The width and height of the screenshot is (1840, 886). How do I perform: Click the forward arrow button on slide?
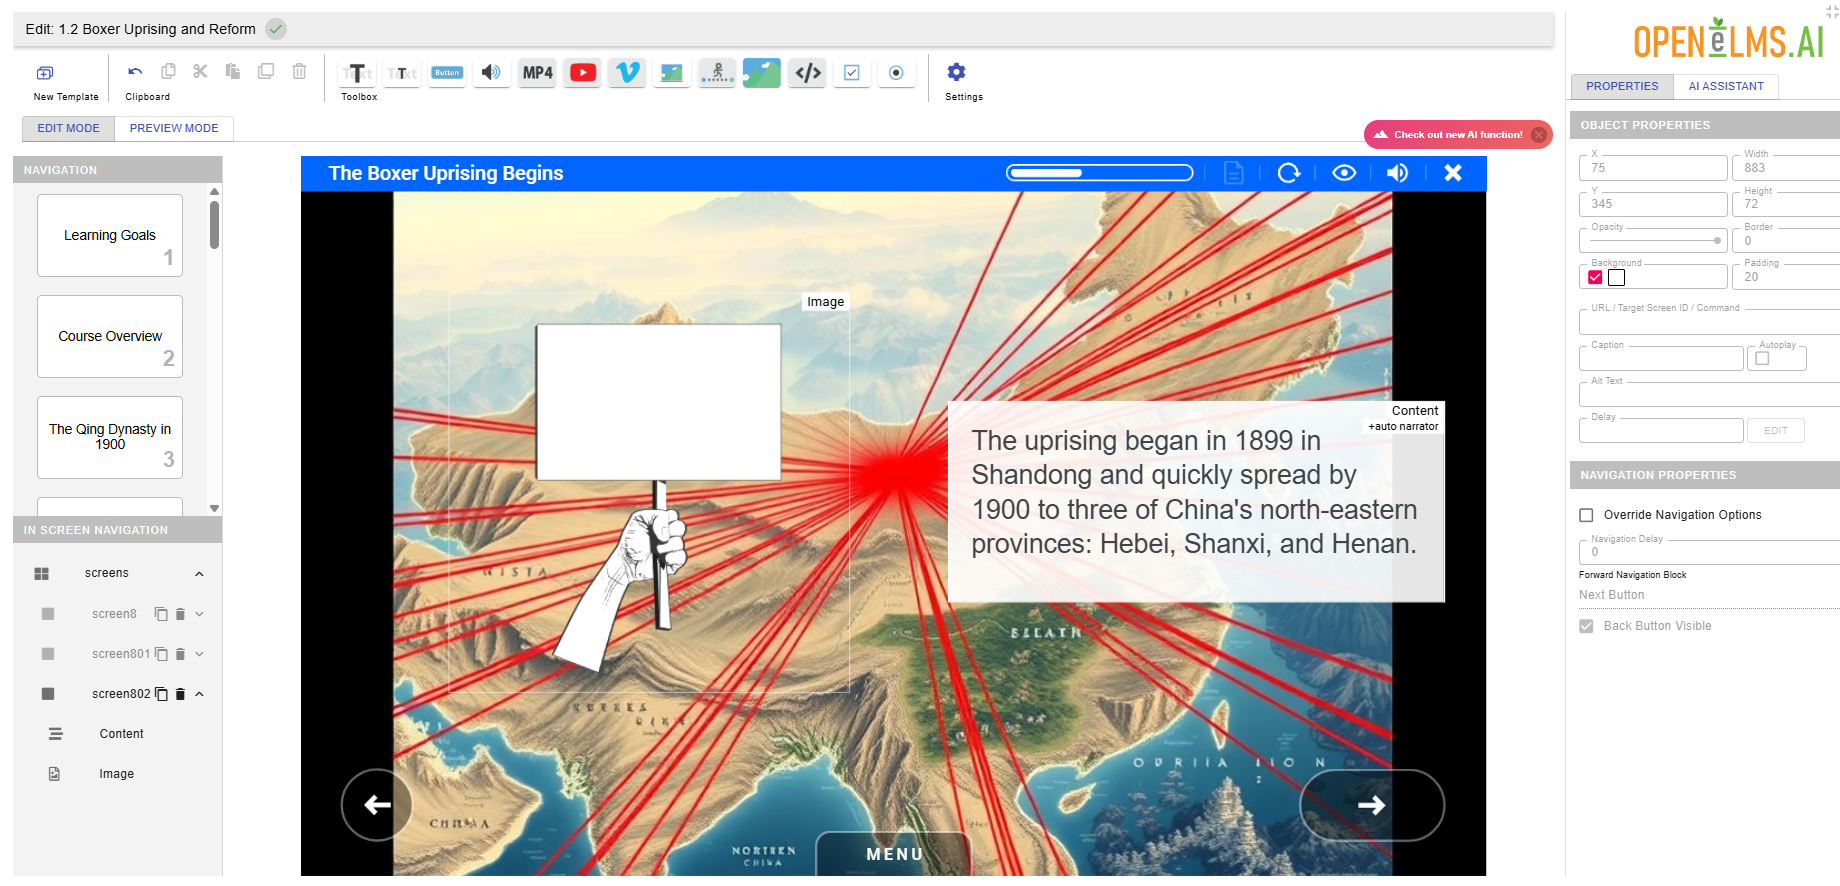point(1372,805)
